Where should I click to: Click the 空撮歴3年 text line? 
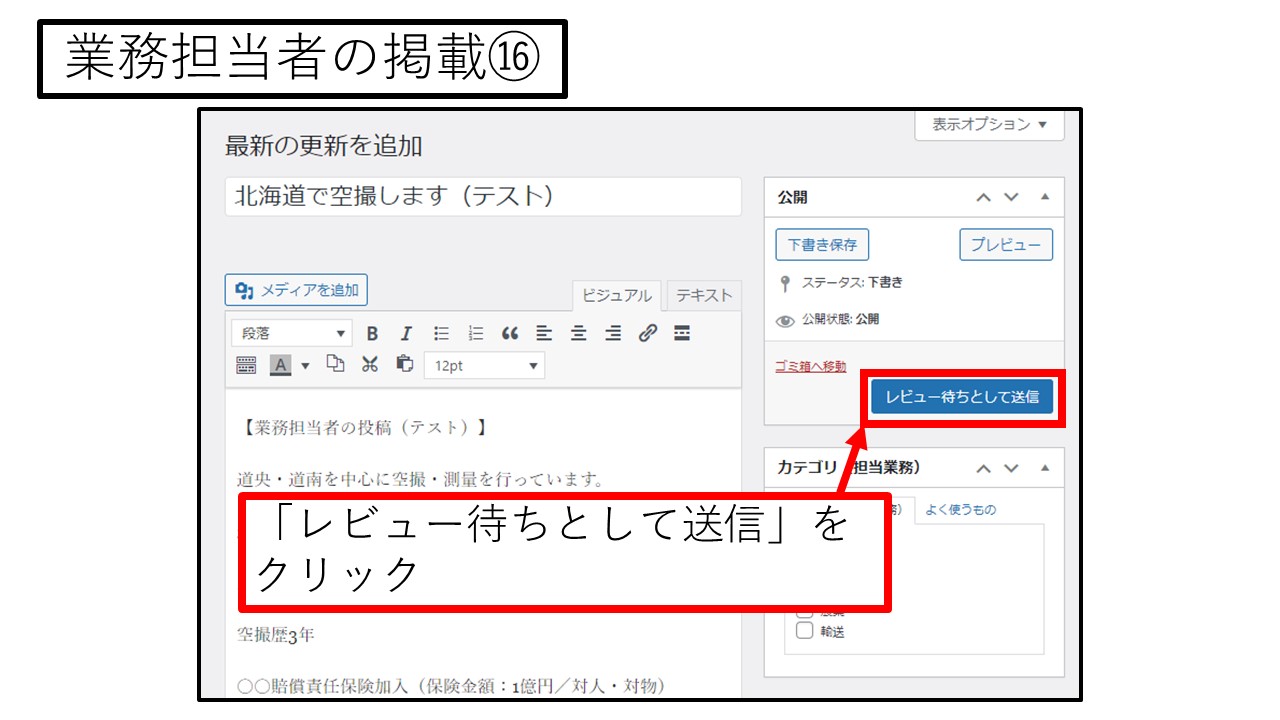pyautogui.click(x=276, y=635)
